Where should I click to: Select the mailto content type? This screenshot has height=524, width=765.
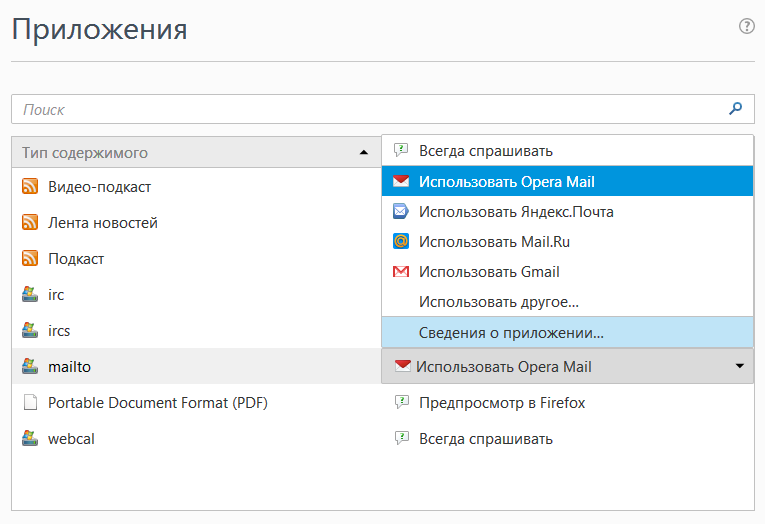point(196,366)
